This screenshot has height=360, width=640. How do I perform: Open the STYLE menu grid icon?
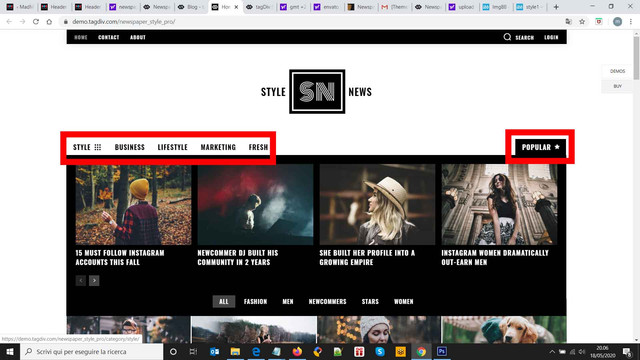(98, 147)
